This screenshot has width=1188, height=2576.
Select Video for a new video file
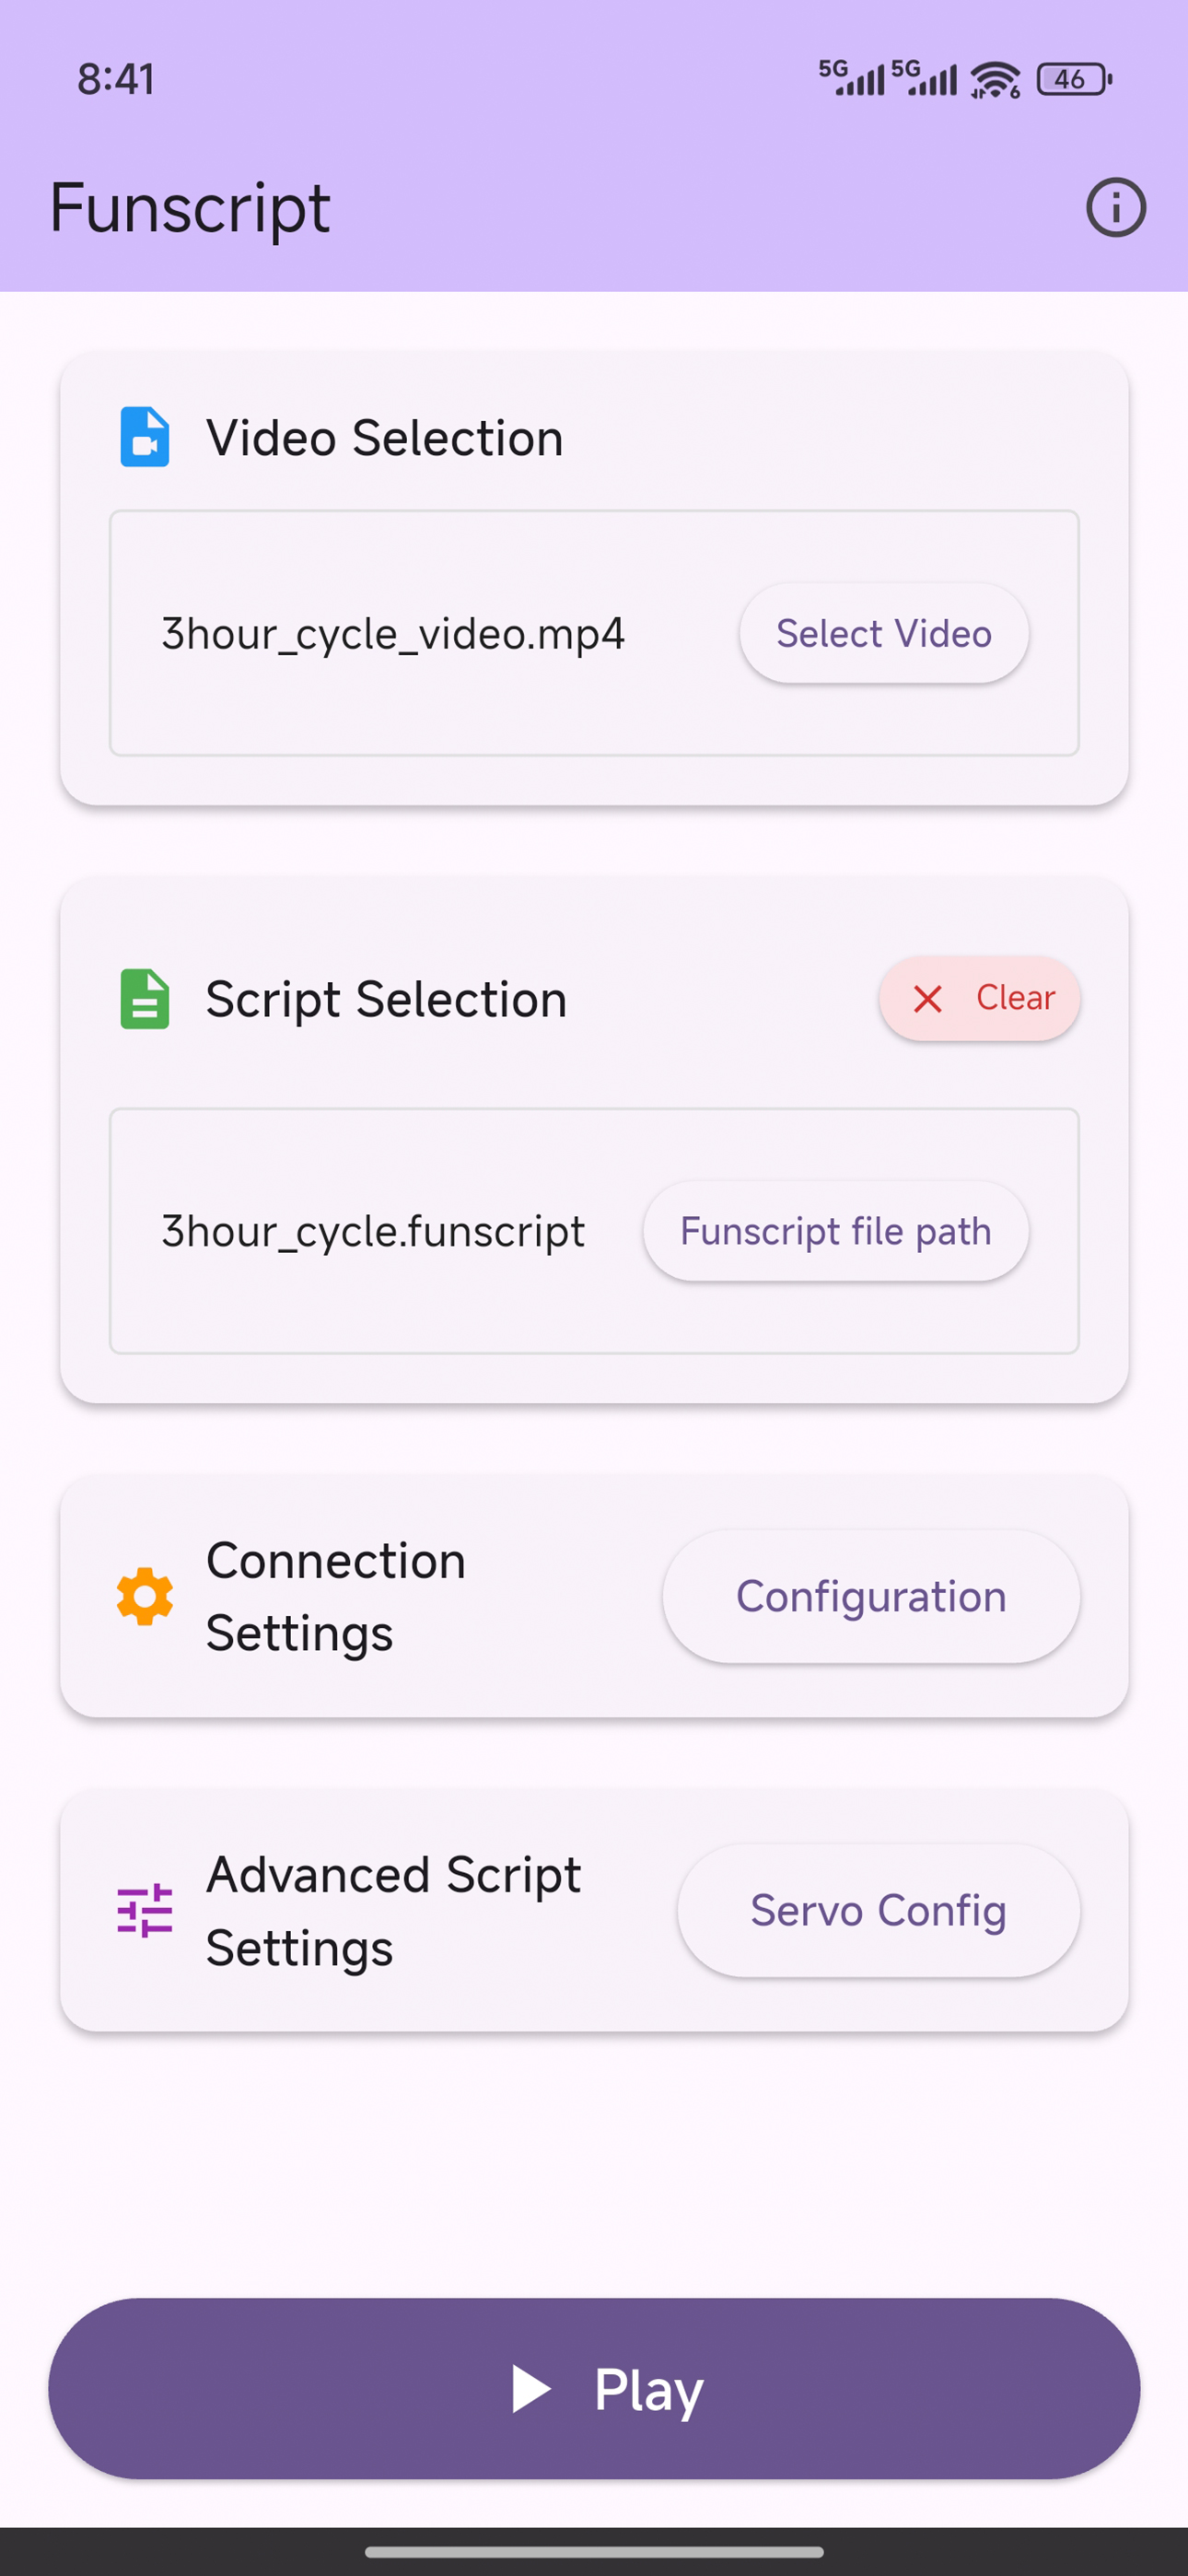coord(883,634)
